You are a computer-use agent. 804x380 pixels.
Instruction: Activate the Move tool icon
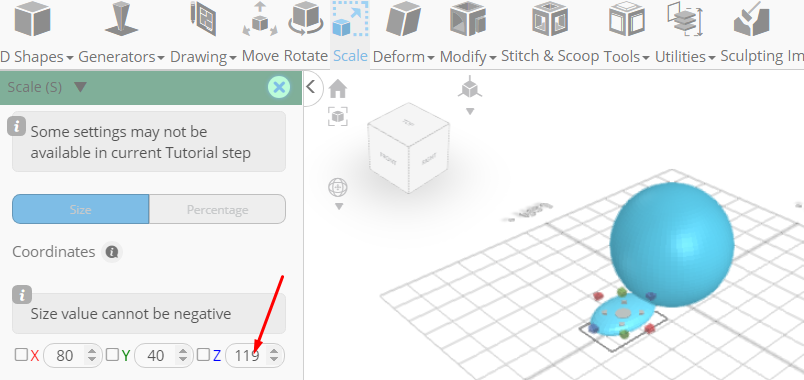point(260,19)
